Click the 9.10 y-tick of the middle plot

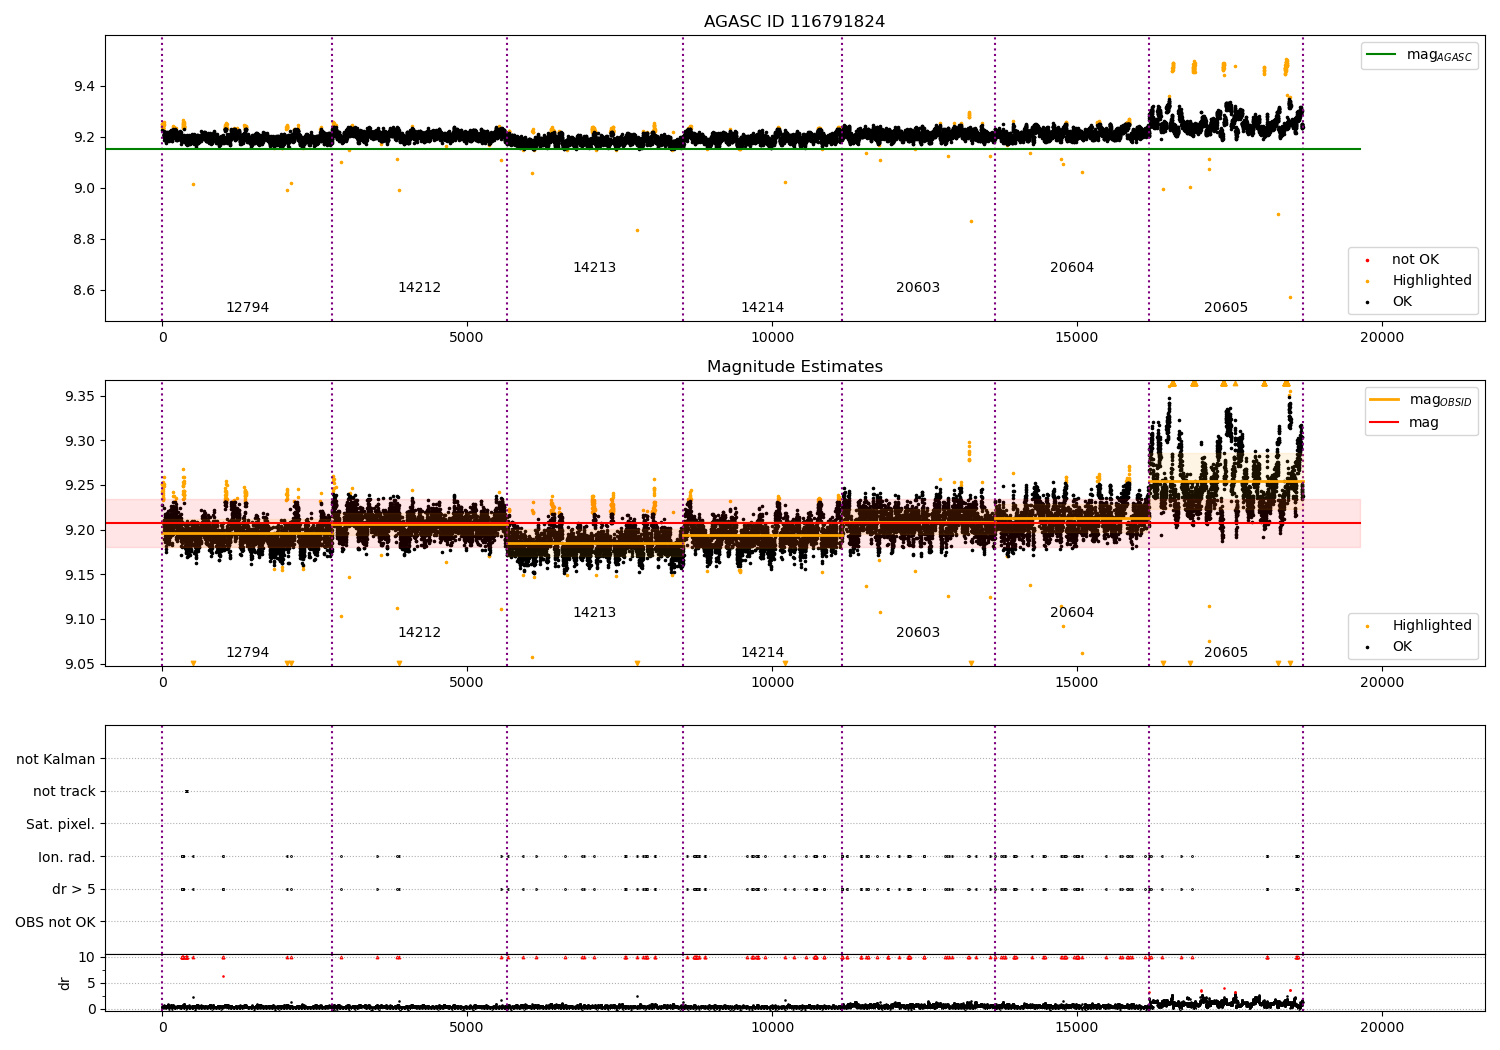coord(80,620)
